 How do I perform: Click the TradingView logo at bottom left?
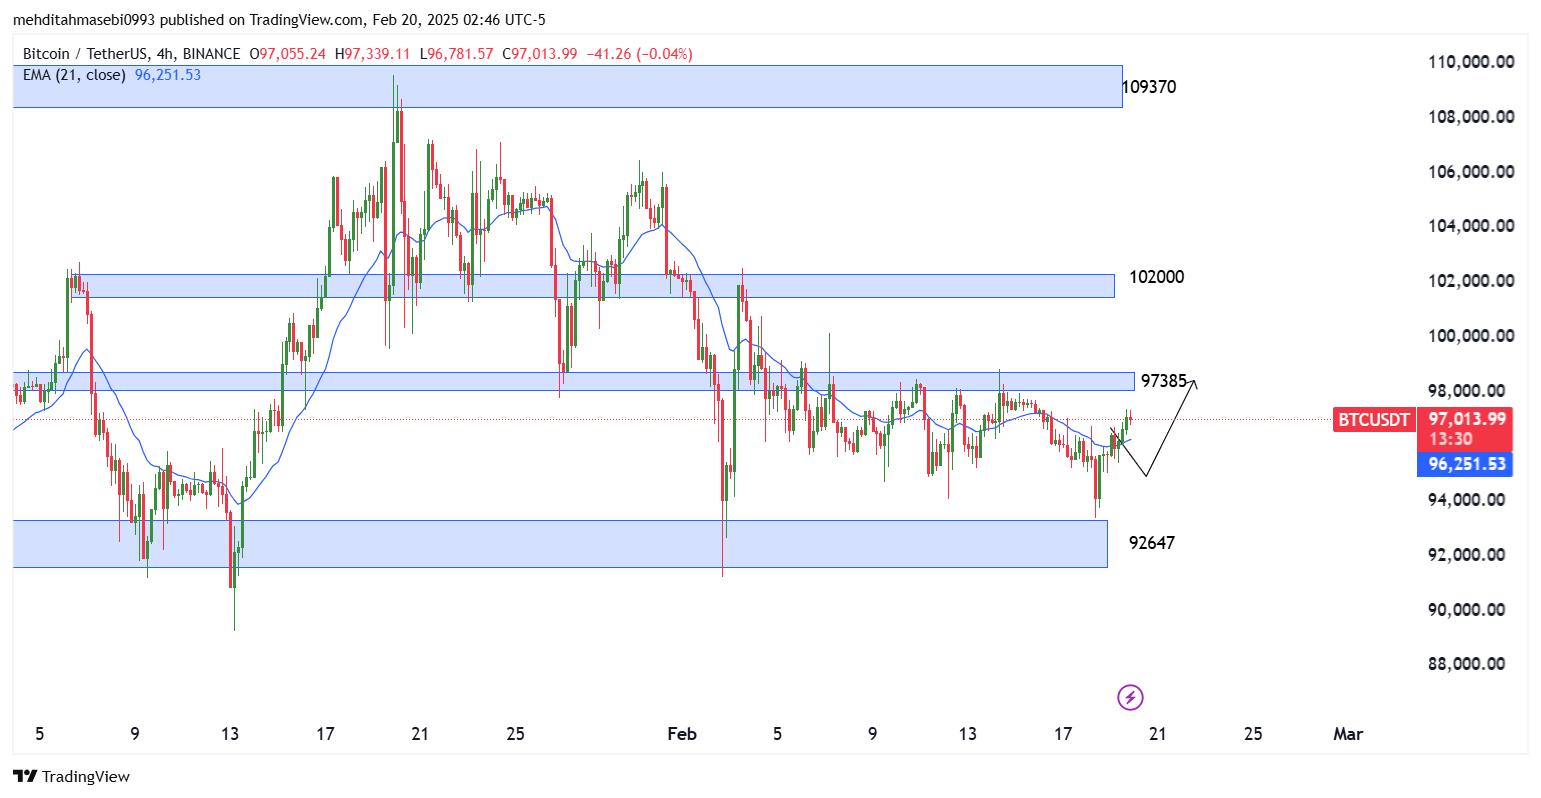tap(71, 776)
